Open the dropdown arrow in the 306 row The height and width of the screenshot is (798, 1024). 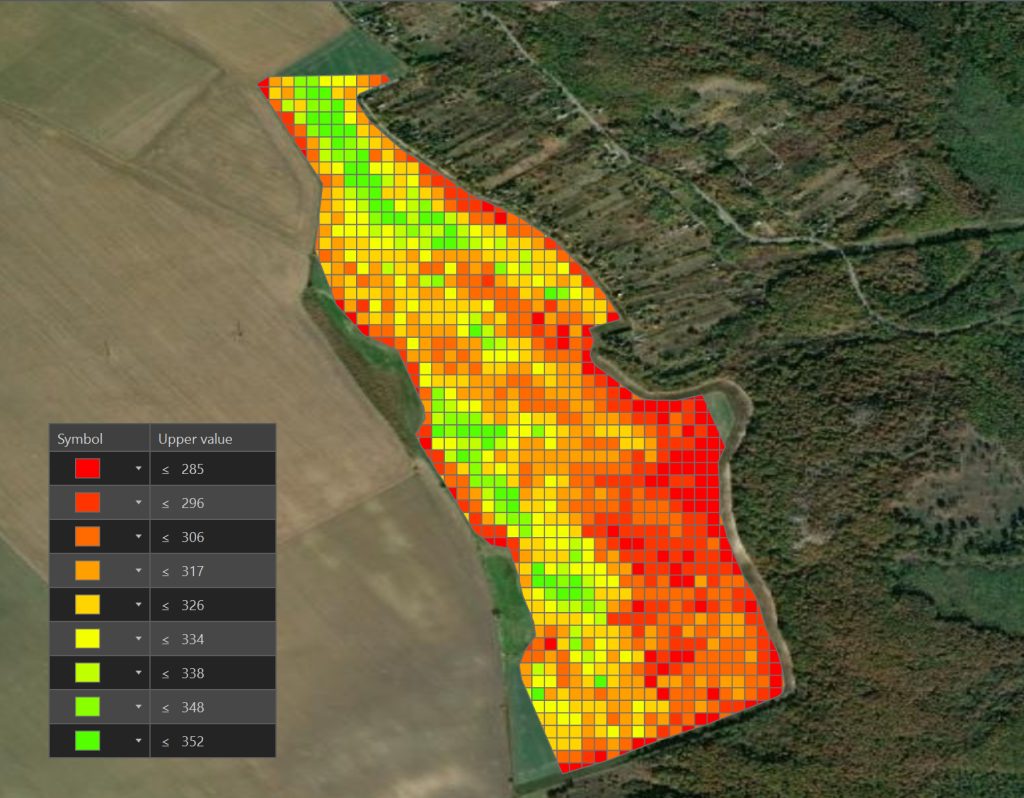138,537
